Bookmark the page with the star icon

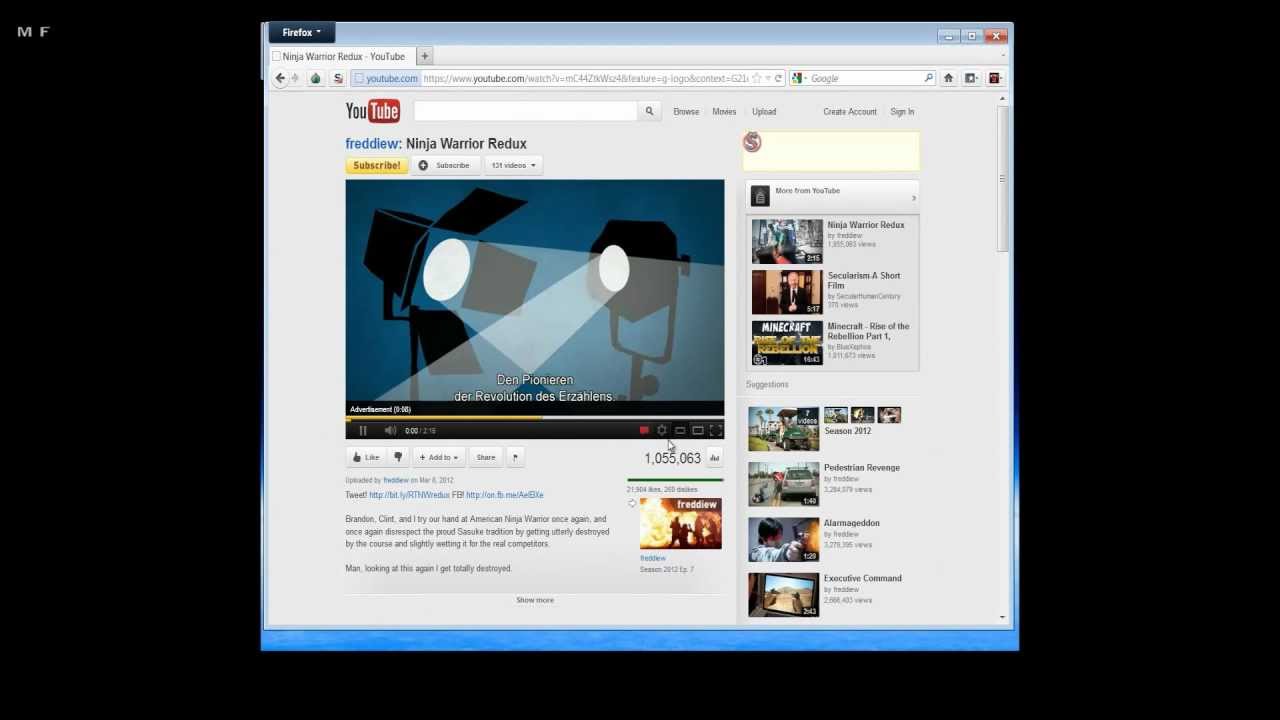(x=757, y=78)
